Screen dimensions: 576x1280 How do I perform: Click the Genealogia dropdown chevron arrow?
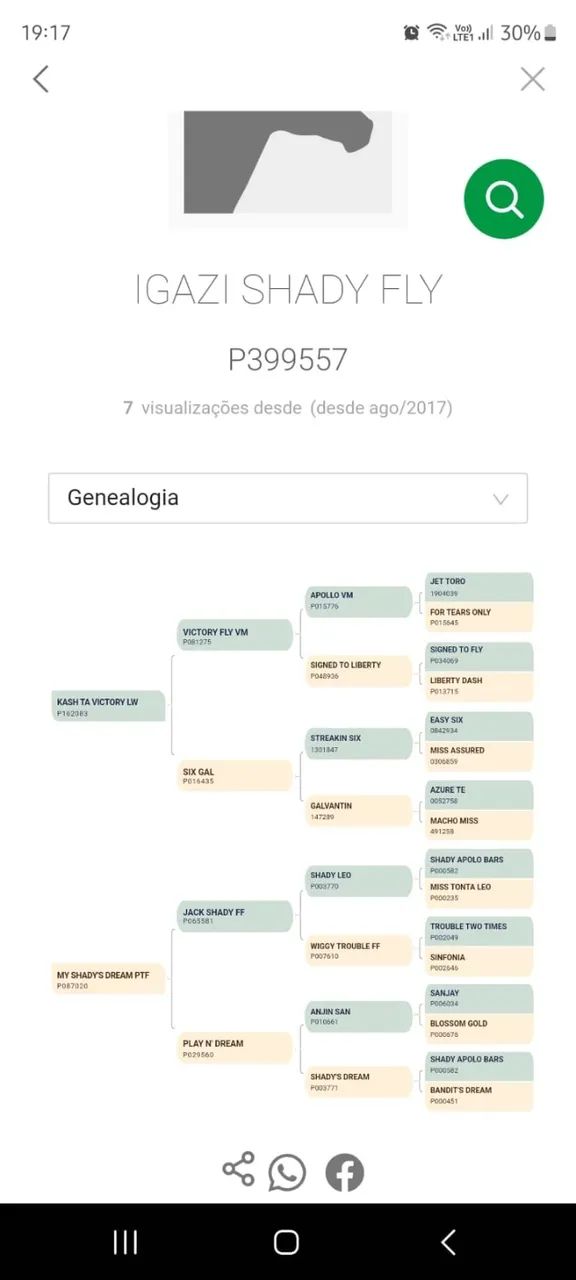[x=501, y=499]
